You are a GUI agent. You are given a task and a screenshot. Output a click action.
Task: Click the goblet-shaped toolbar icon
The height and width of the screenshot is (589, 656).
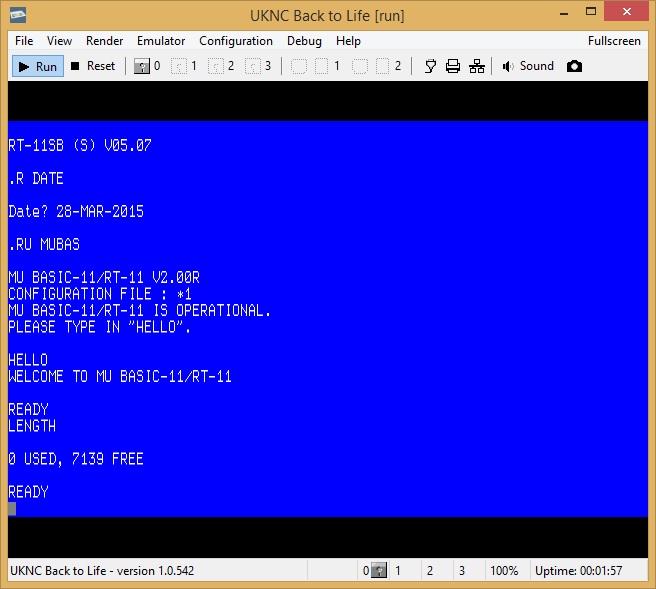[430, 66]
